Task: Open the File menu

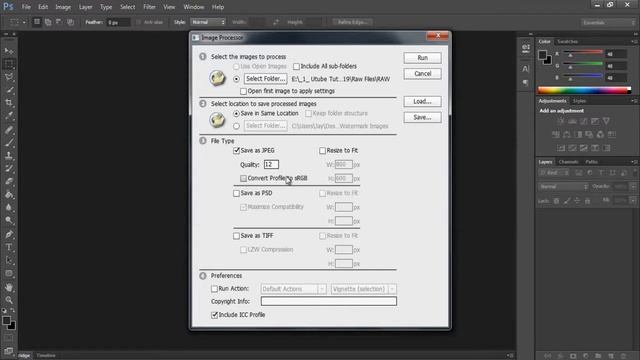Action: coord(26,7)
